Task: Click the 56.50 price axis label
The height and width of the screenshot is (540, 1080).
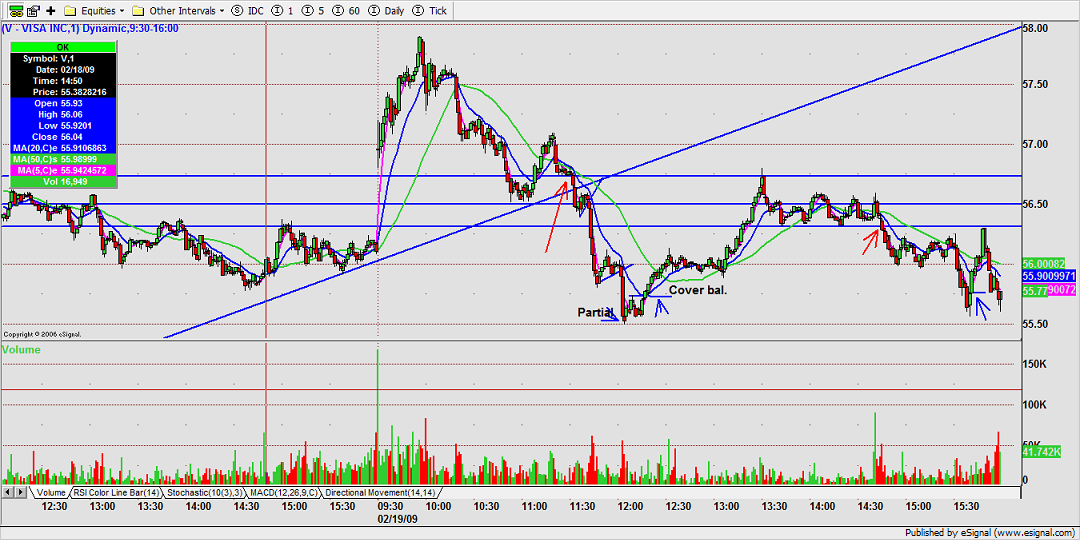Action: 1037,204
